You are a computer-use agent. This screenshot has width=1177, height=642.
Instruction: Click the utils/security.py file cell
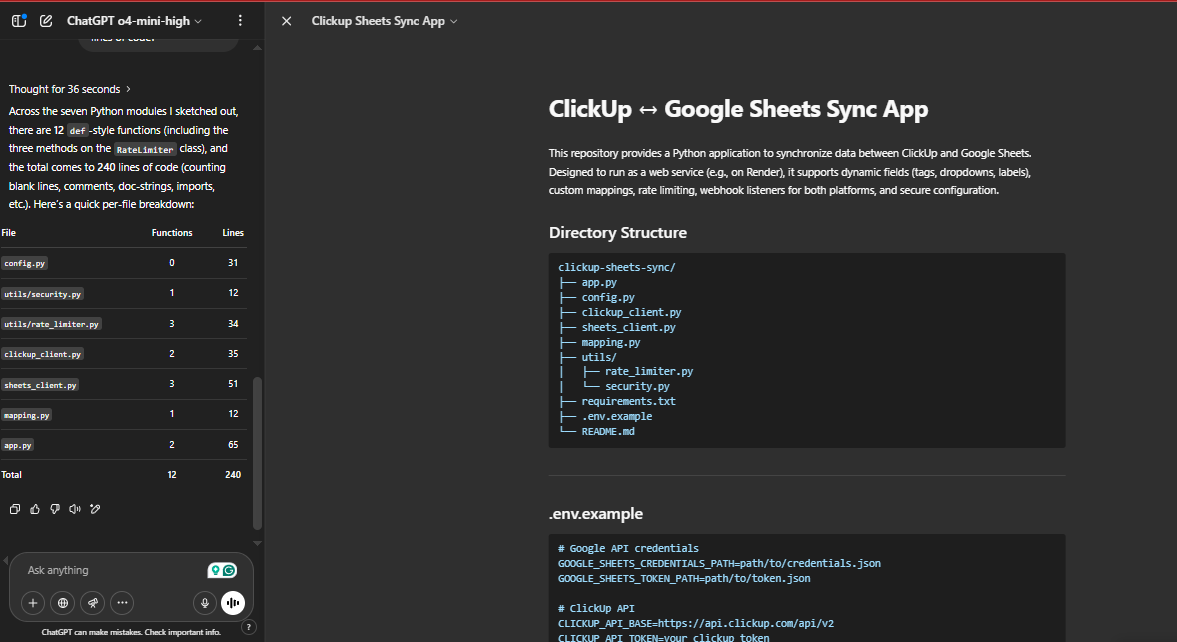coord(42,294)
